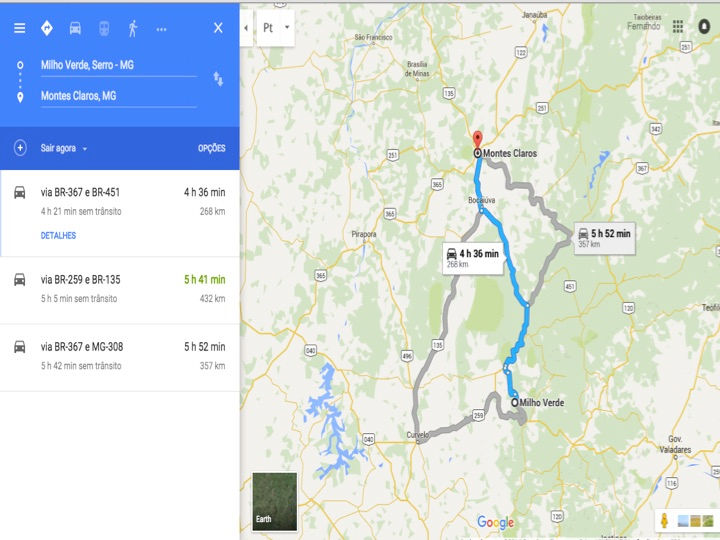The height and width of the screenshot is (540, 720).
Task: Choose the recommended directions diamond icon
Action: 47,28
